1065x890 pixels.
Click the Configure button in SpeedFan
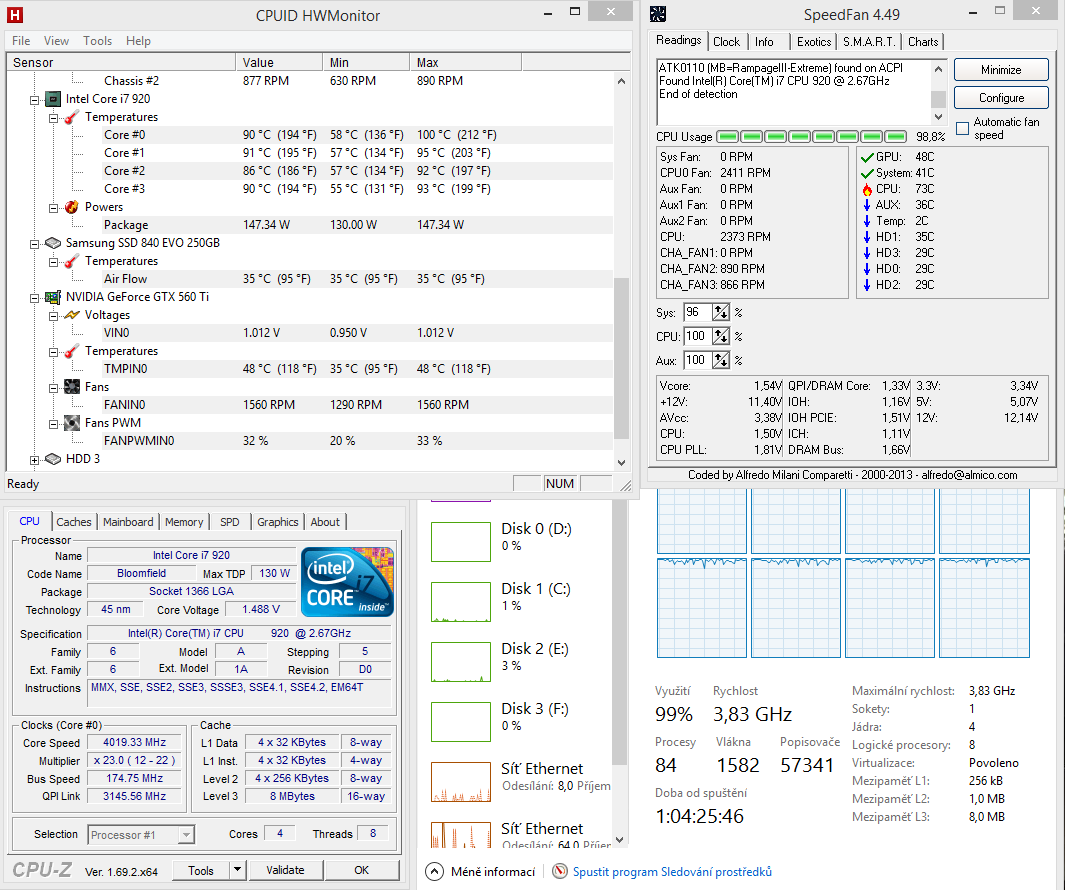tap(1001, 98)
